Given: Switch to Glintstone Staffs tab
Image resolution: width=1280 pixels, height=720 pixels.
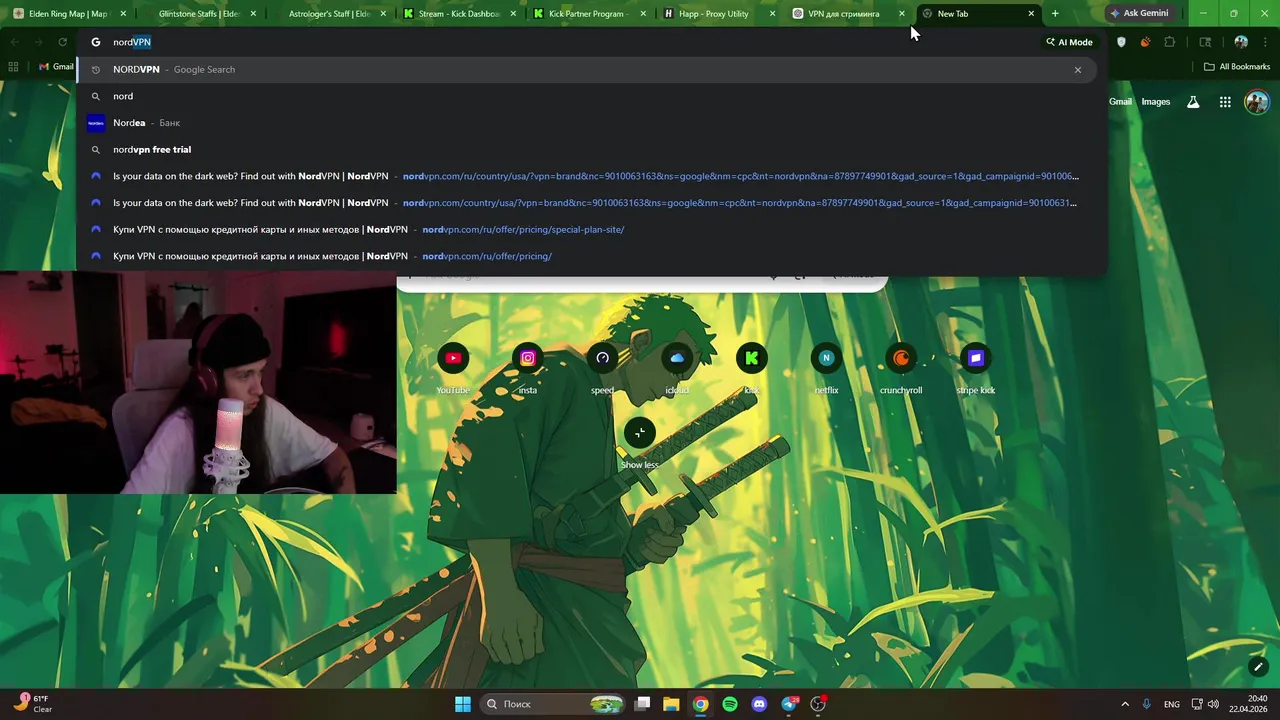Looking at the screenshot, I should click(198, 14).
